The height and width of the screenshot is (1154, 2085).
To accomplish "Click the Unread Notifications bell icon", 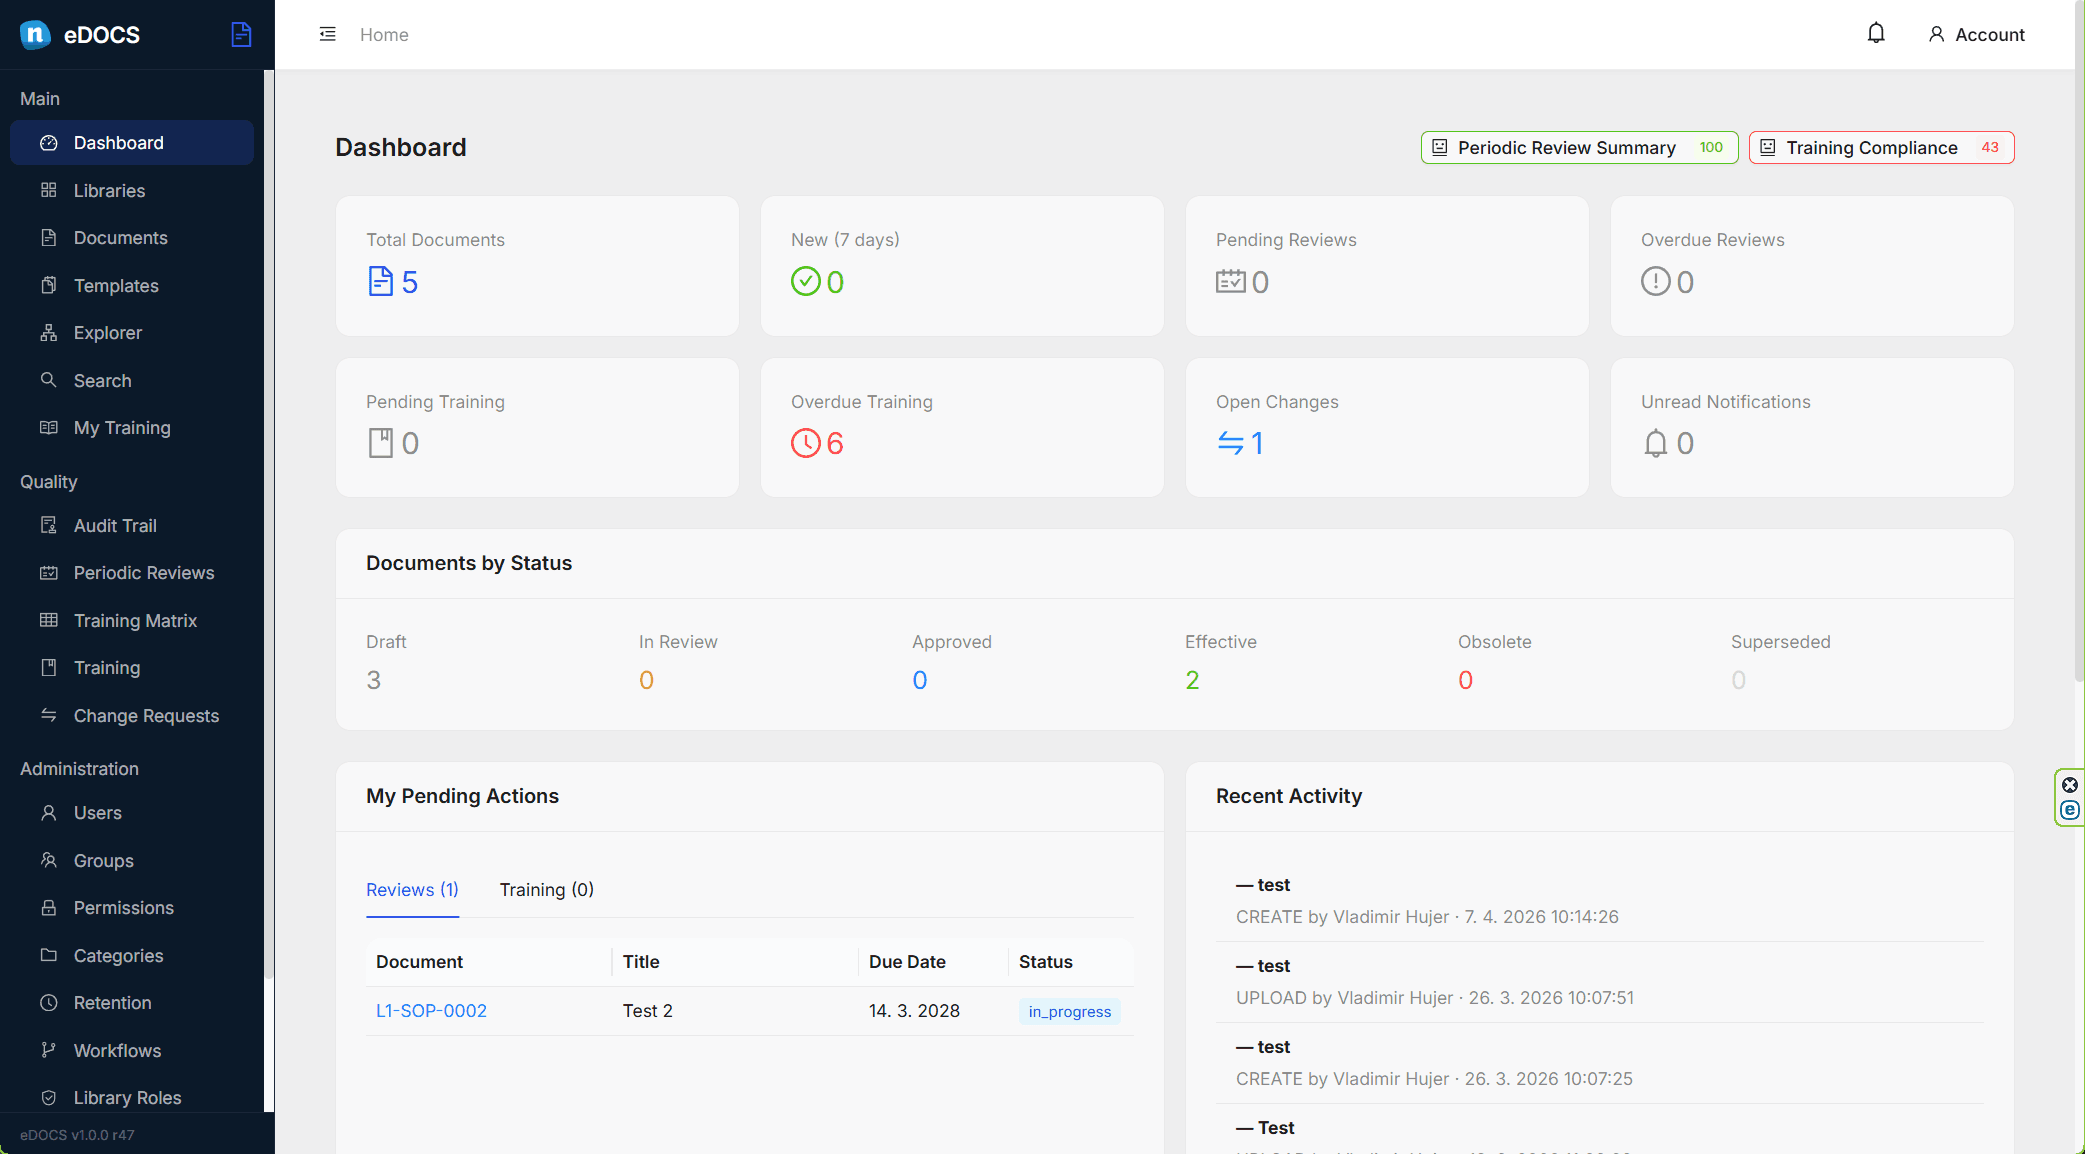I will tap(1656, 443).
